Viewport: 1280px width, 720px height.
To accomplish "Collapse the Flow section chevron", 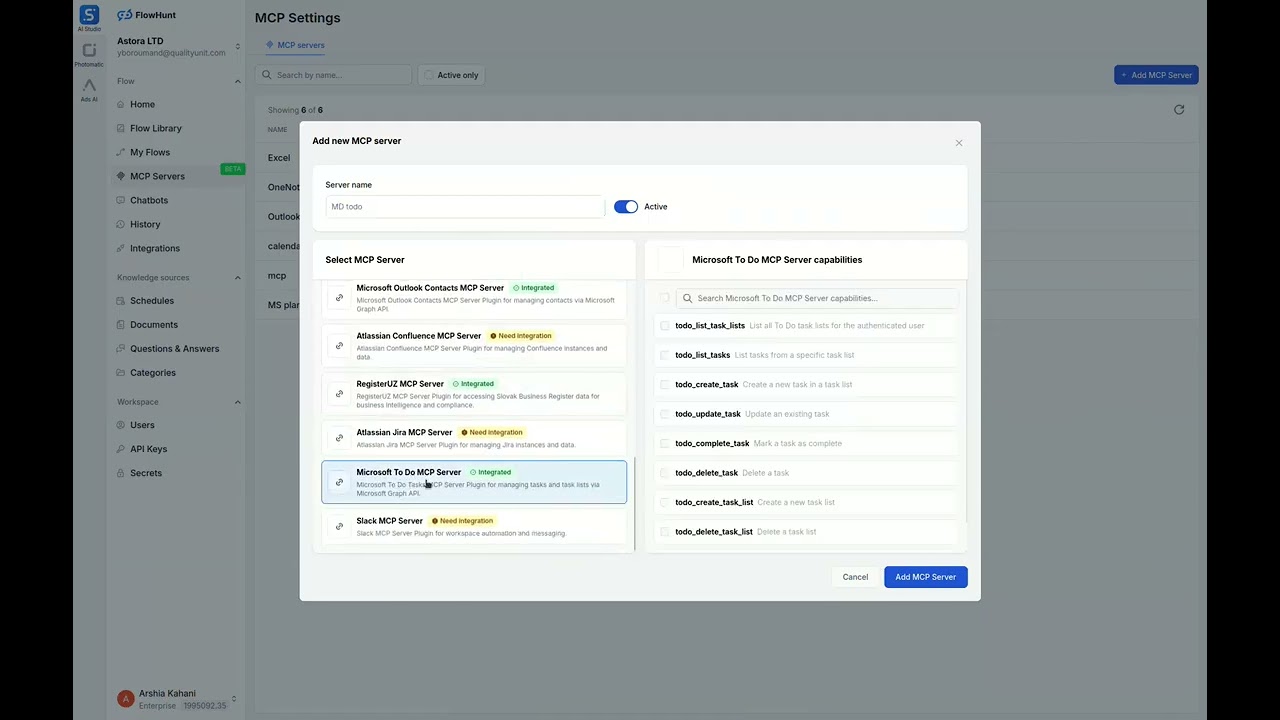I will point(237,81).
